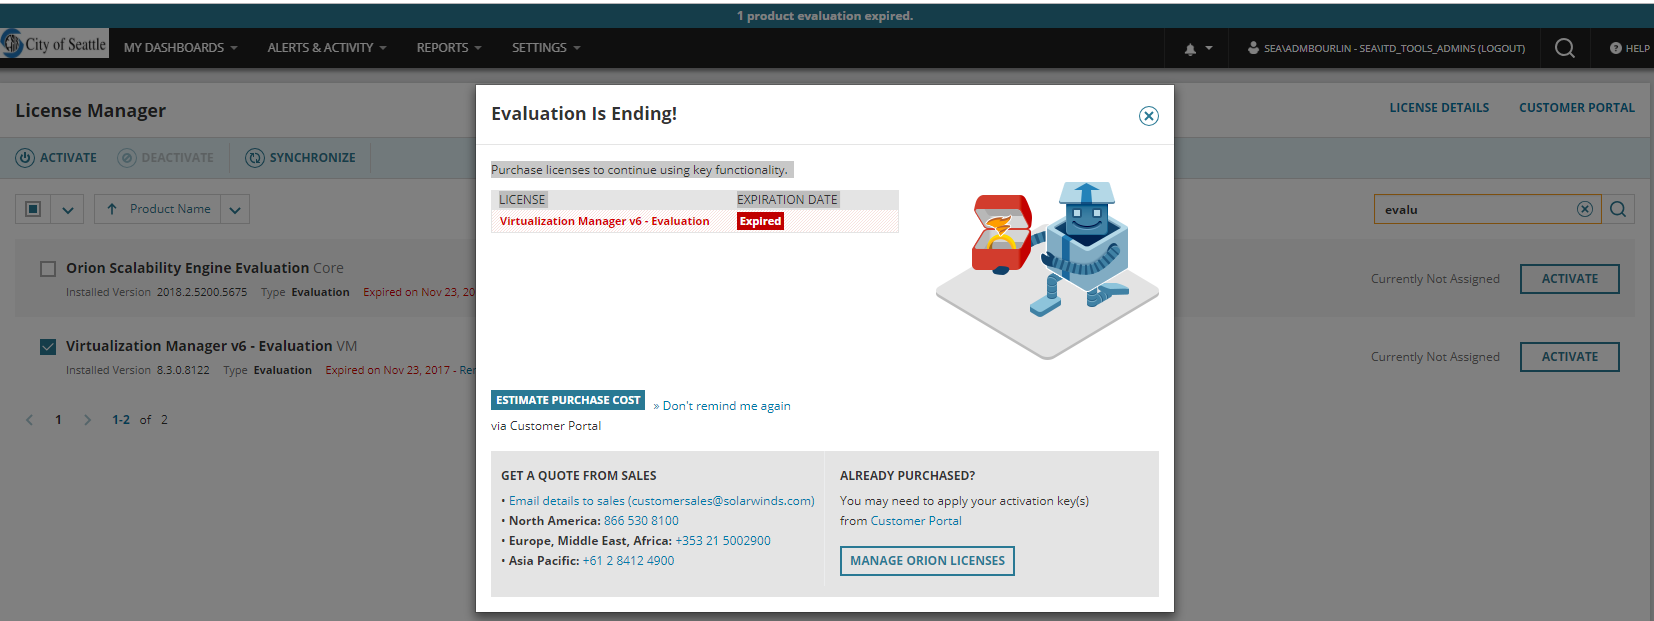Viewport: 1654px width, 621px height.
Task: Clear the license search field text
Action: (x=1585, y=209)
